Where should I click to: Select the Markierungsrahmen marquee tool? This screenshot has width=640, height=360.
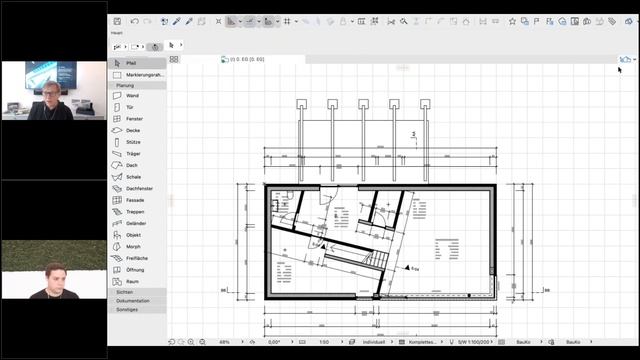[138, 75]
